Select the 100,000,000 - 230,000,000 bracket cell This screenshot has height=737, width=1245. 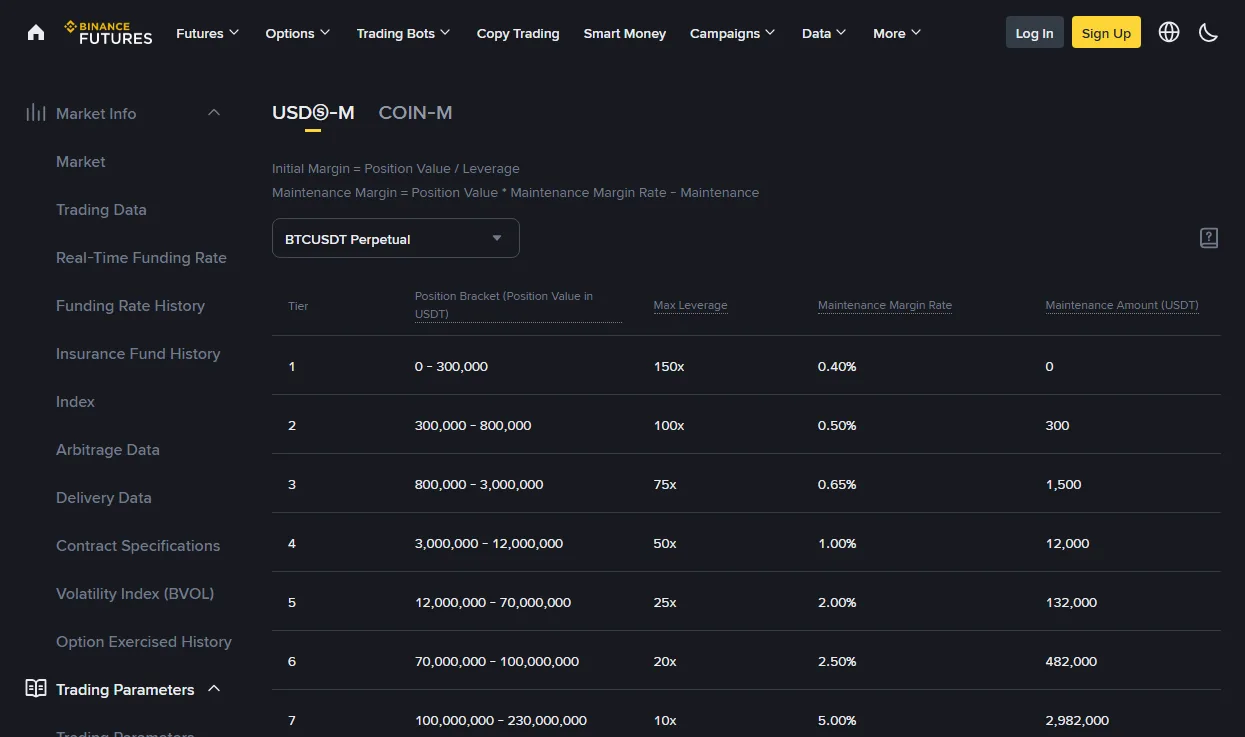click(x=501, y=720)
